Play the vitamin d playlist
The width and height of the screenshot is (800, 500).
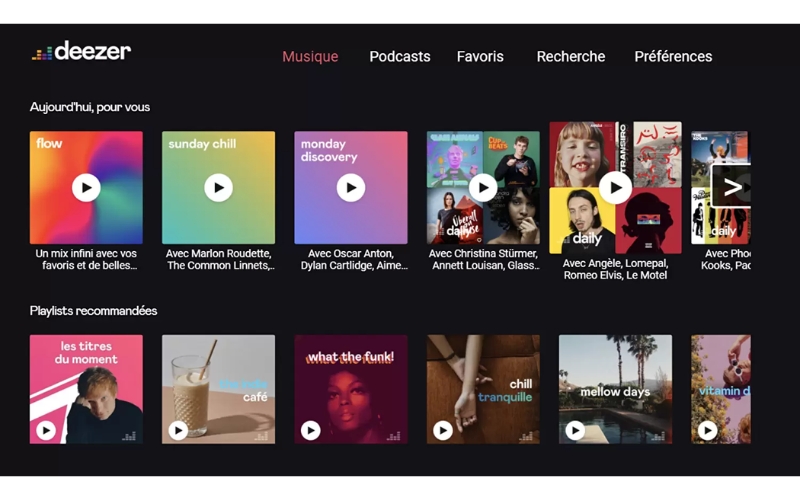(707, 431)
